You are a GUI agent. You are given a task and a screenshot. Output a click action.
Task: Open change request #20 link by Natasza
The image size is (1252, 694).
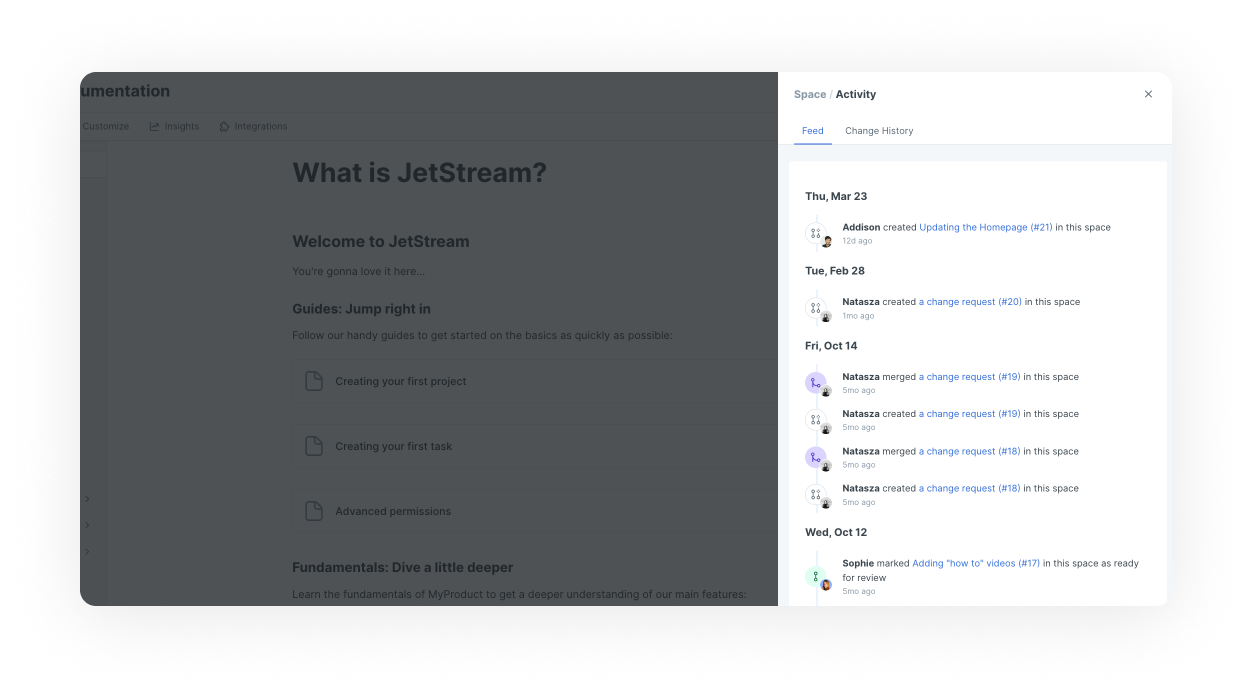click(x=970, y=302)
